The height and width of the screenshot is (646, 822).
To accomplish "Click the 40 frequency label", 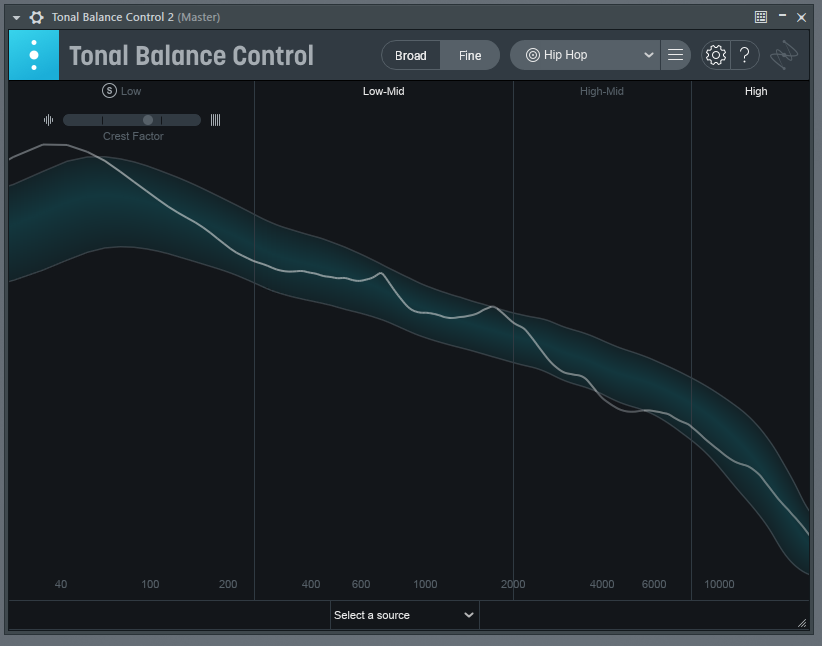I will point(61,584).
